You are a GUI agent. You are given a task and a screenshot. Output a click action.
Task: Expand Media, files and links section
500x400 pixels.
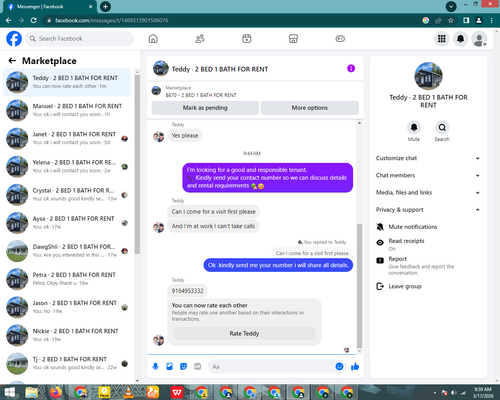click(428, 192)
